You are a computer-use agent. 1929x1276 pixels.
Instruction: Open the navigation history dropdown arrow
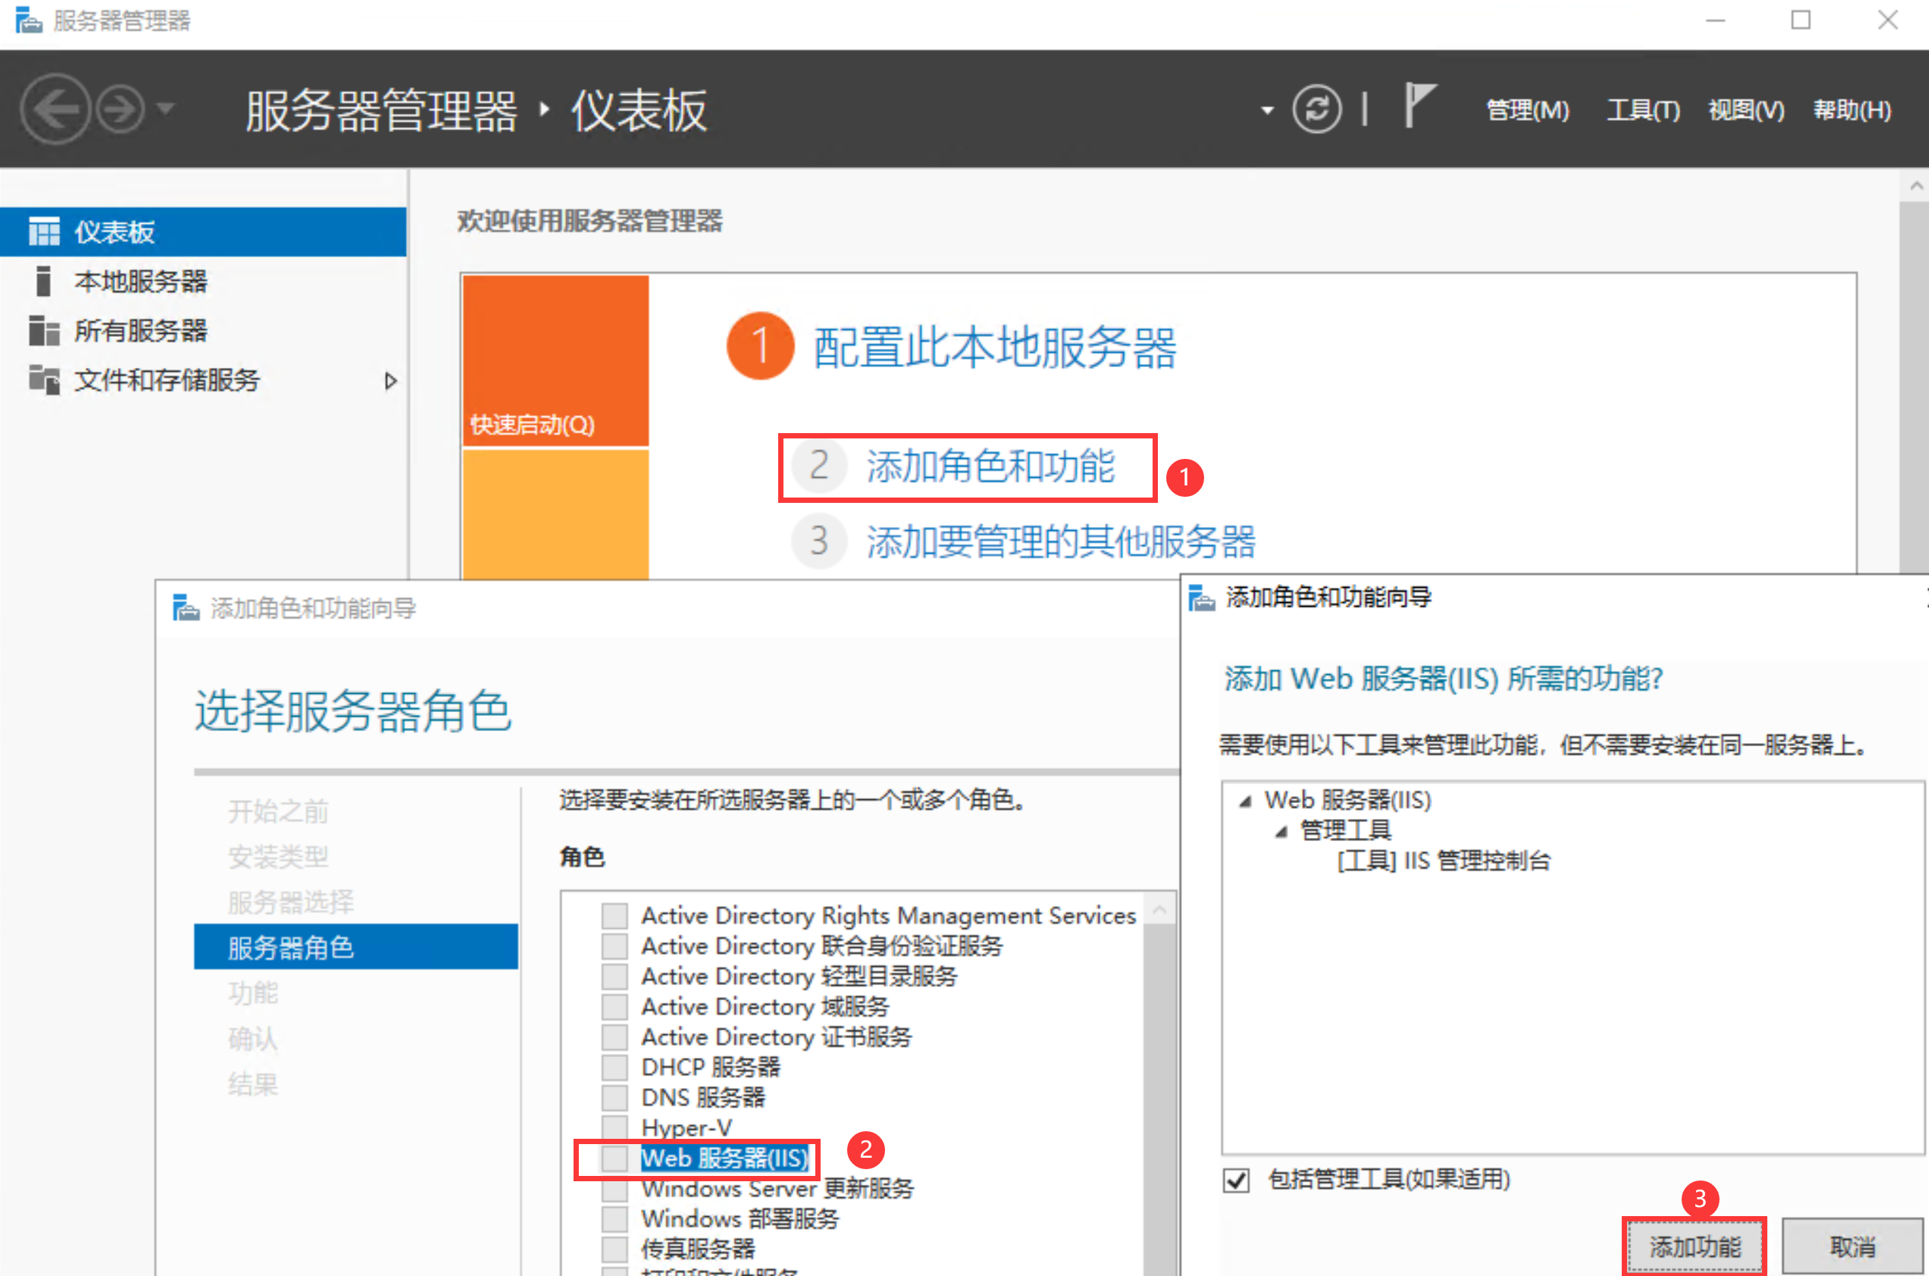166,108
